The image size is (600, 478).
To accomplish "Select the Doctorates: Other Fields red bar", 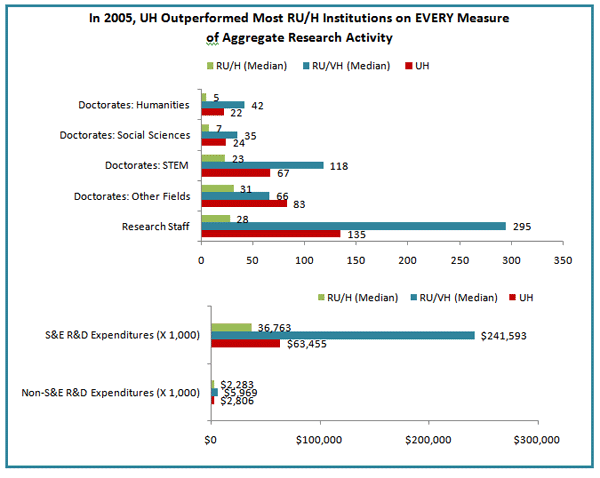I will (244, 204).
